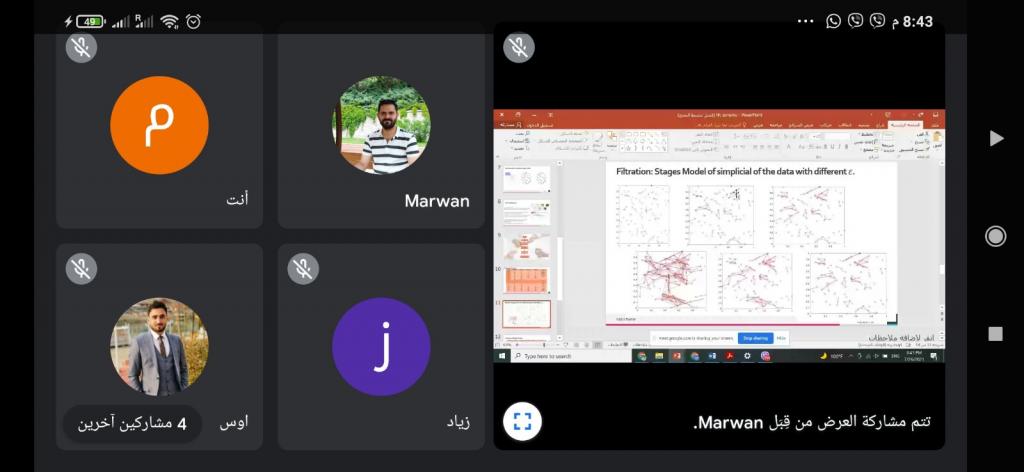Tap the muted mic icon on the presentation tile
The image size is (1024, 472).
click(519, 47)
